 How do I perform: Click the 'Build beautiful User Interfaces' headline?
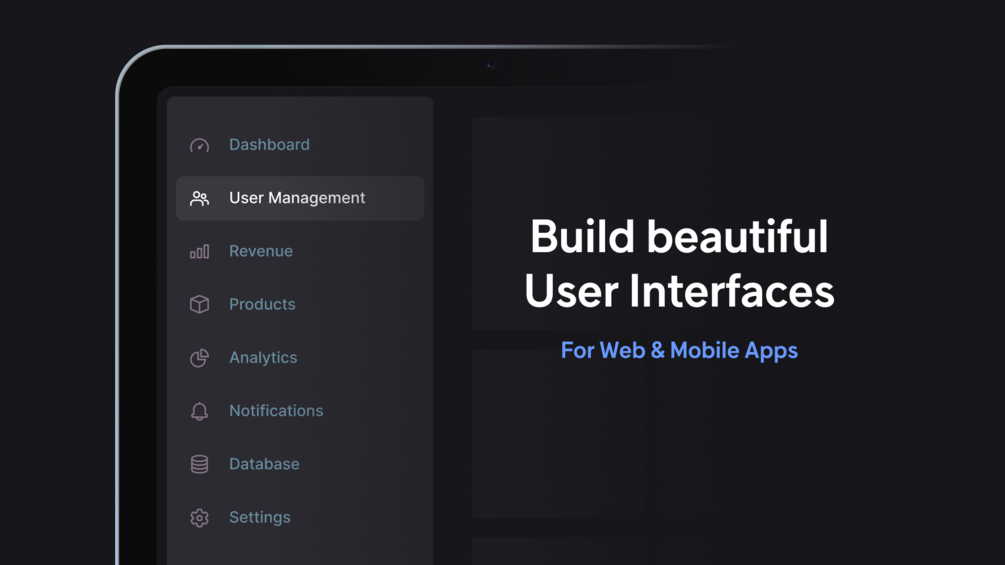pyautogui.click(x=679, y=263)
